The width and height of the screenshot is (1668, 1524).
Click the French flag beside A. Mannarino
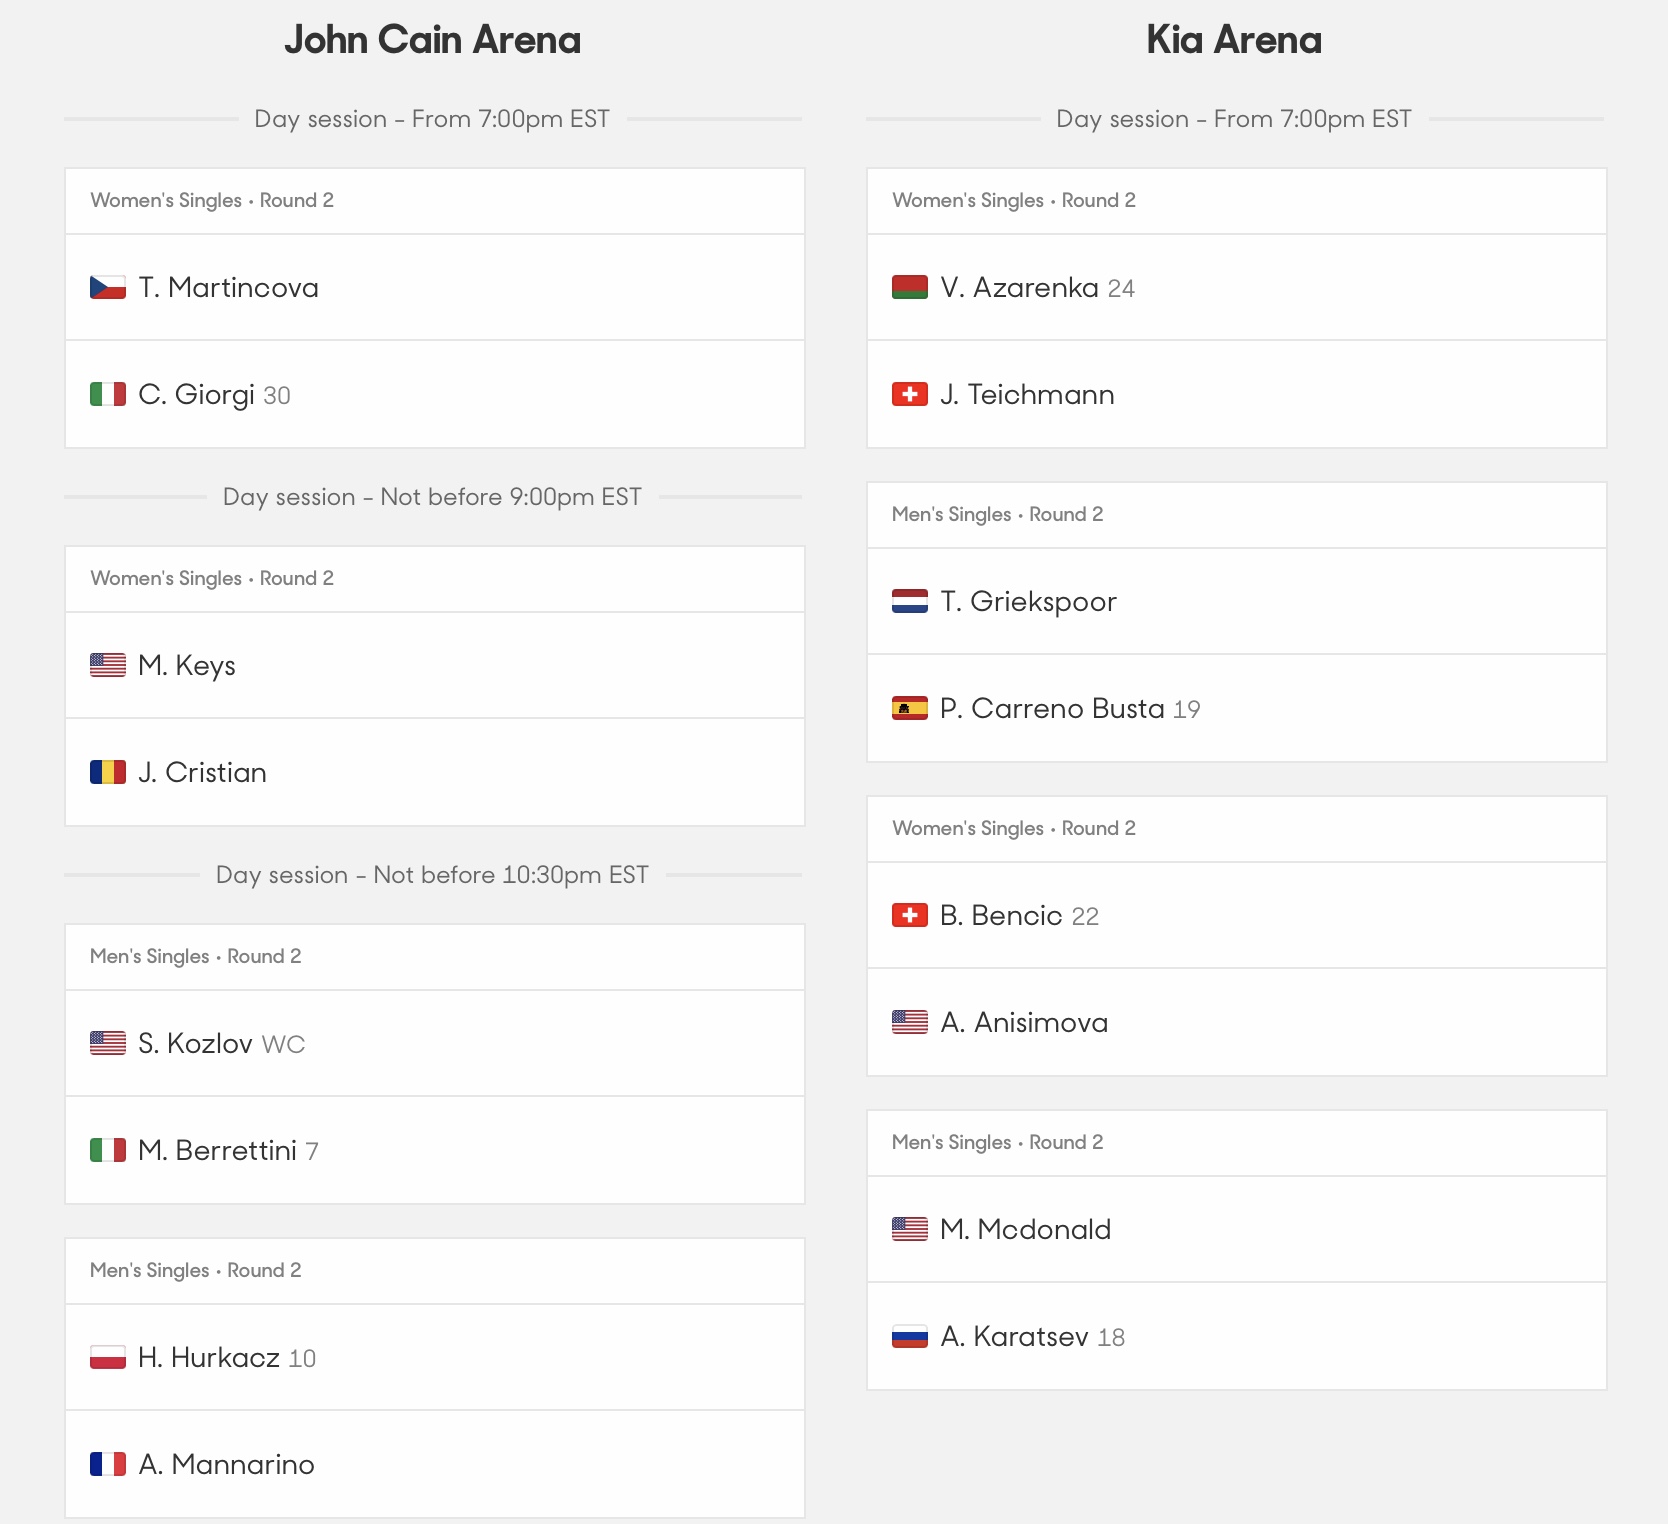click(108, 1464)
